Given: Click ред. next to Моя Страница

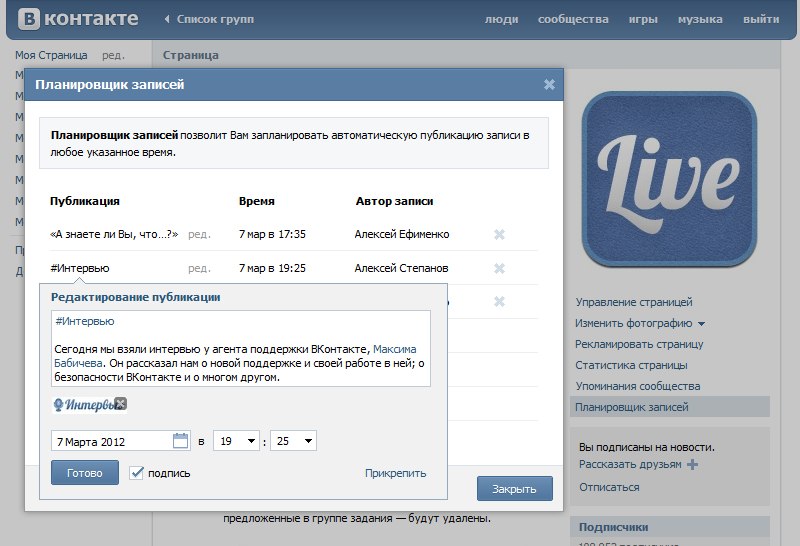Looking at the screenshot, I should (113, 55).
